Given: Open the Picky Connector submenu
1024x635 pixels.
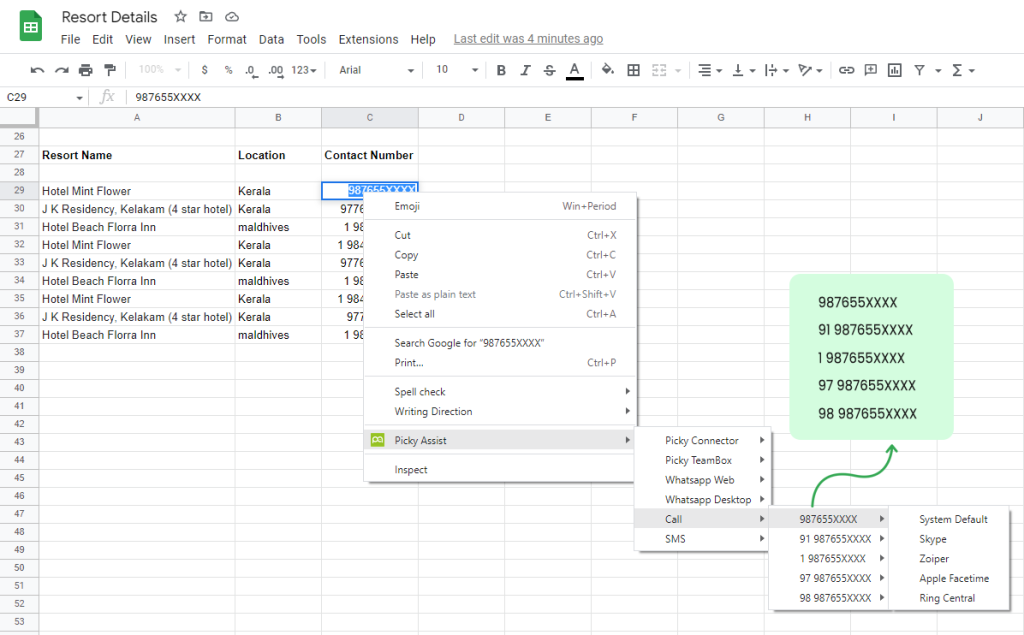Looking at the screenshot, I should click(x=702, y=440).
